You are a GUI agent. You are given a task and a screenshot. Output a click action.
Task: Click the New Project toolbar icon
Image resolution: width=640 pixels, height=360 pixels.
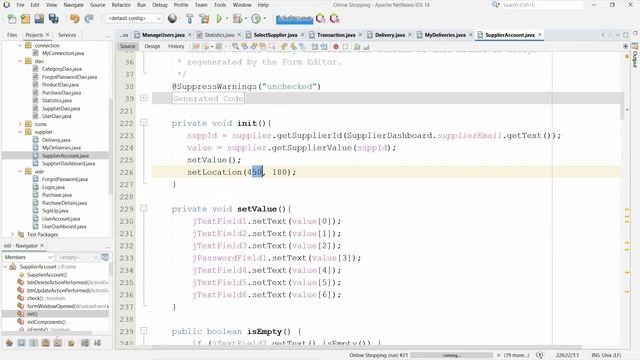[x=25, y=19]
